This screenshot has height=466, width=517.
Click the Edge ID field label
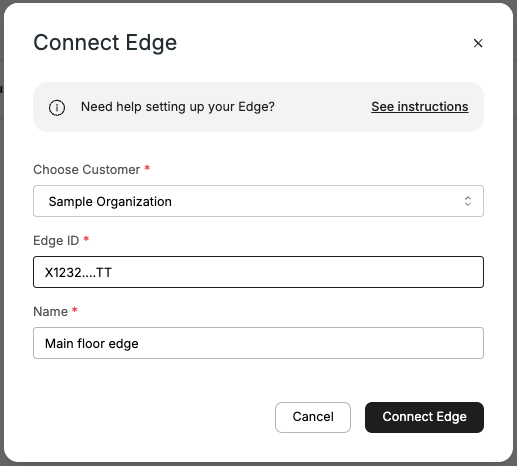click(x=56, y=241)
